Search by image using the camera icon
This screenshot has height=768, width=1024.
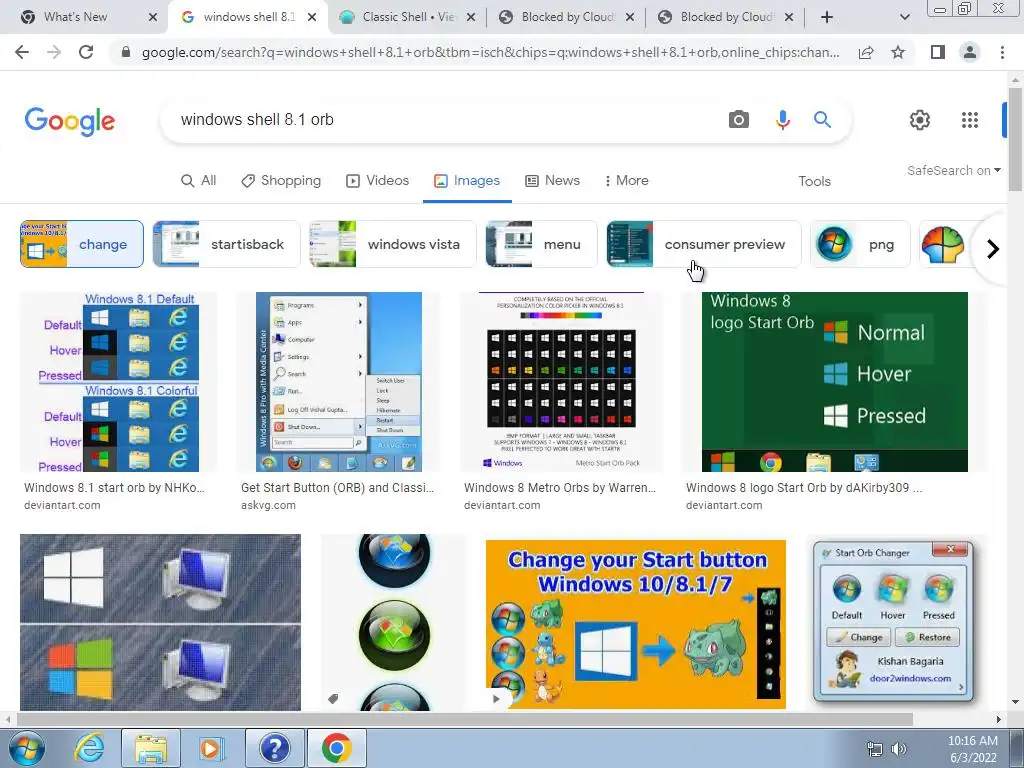[x=739, y=120]
